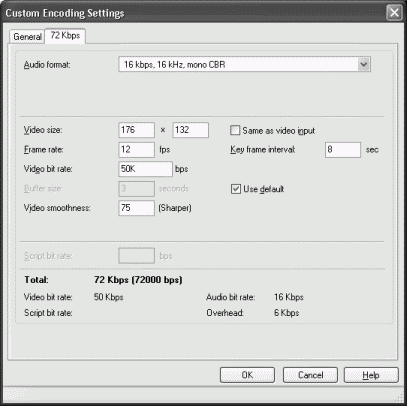
Task: Click the Key frame interval field
Action: tap(343, 150)
